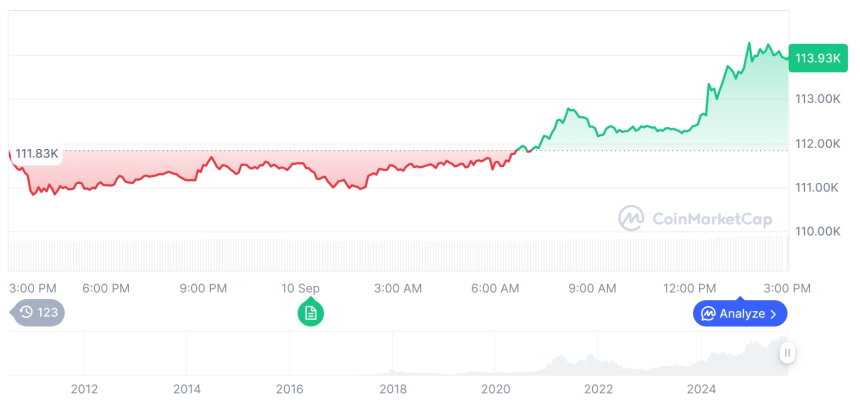The width and height of the screenshot is (860, 401).
Task: Select year 2016 in the range navigator
Action: click(289, 388)
